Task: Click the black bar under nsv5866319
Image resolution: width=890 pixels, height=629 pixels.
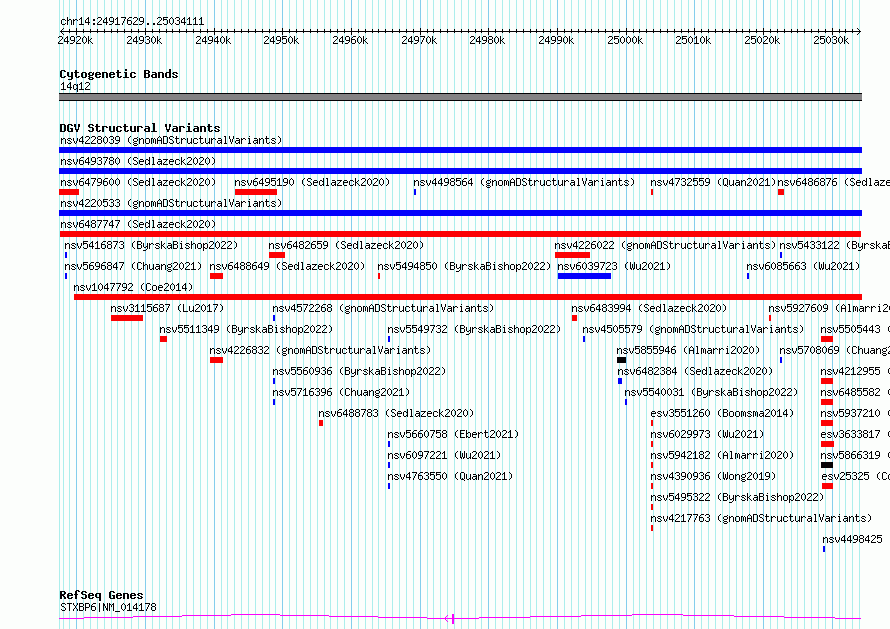Action: coord(827,465)
